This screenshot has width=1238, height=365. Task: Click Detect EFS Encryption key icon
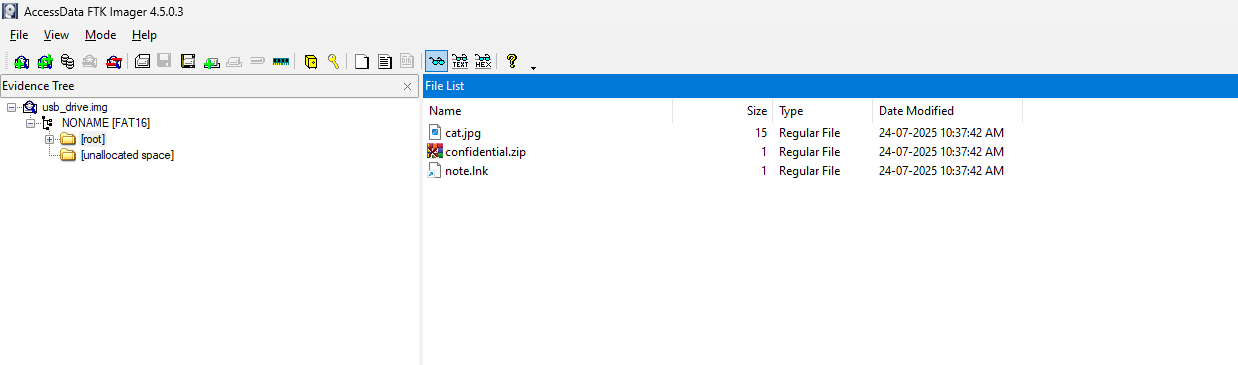point(333,61)
